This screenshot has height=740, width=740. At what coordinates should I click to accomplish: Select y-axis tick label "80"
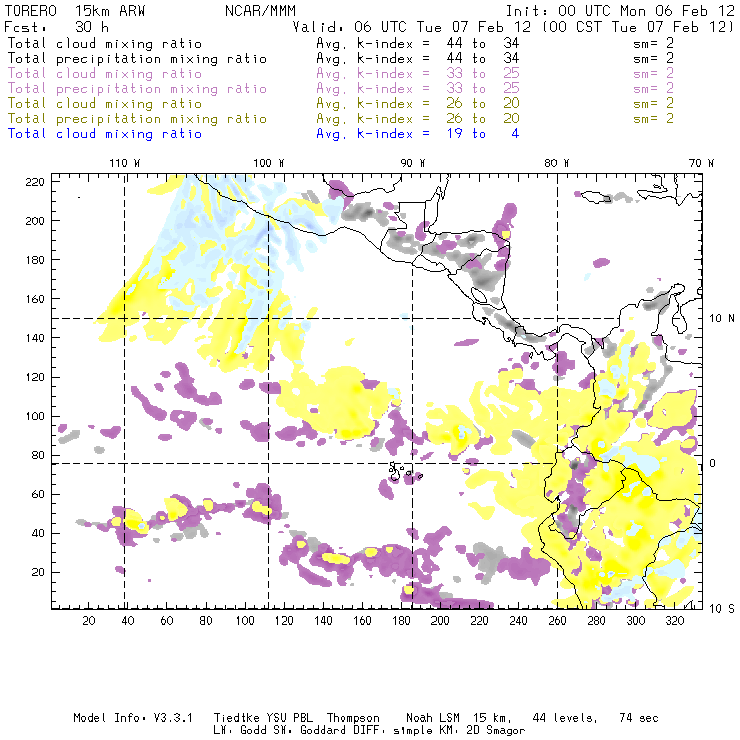click(39, 455)
